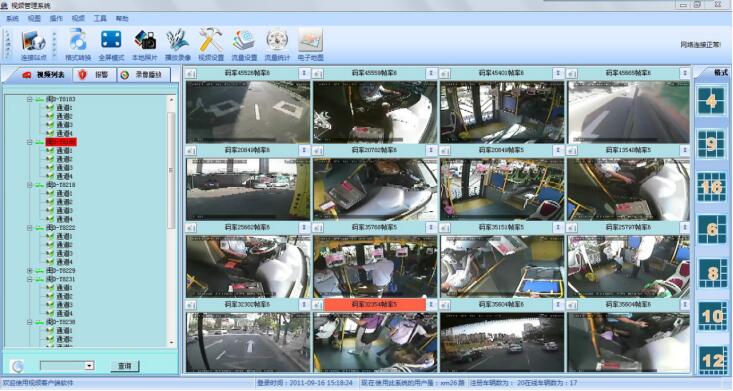733x391 pixels.
Task: Select the 6-pane video layout
Action: point(711,230)
